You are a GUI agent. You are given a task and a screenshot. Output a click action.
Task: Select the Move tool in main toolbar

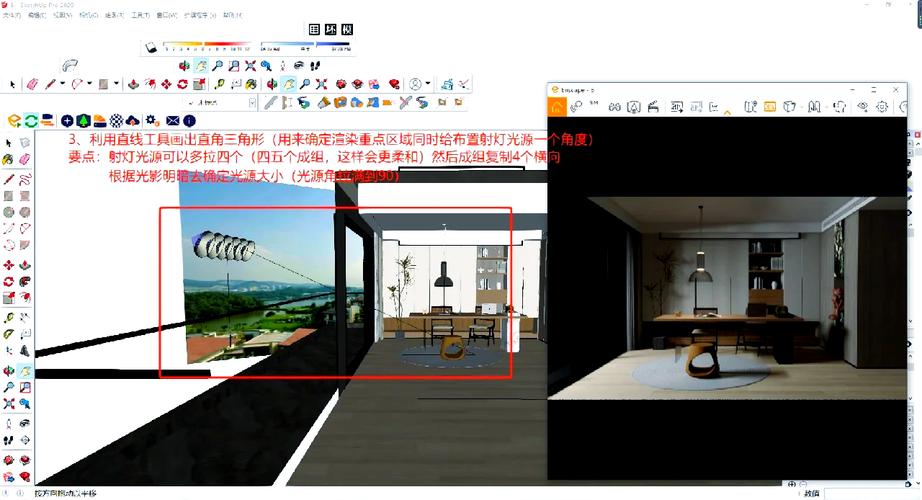point(166,85)
